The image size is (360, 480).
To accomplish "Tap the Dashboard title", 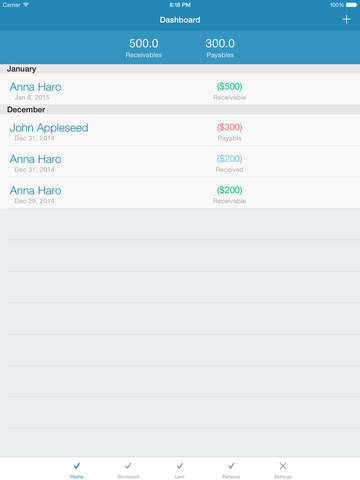I will coord(180,20).
